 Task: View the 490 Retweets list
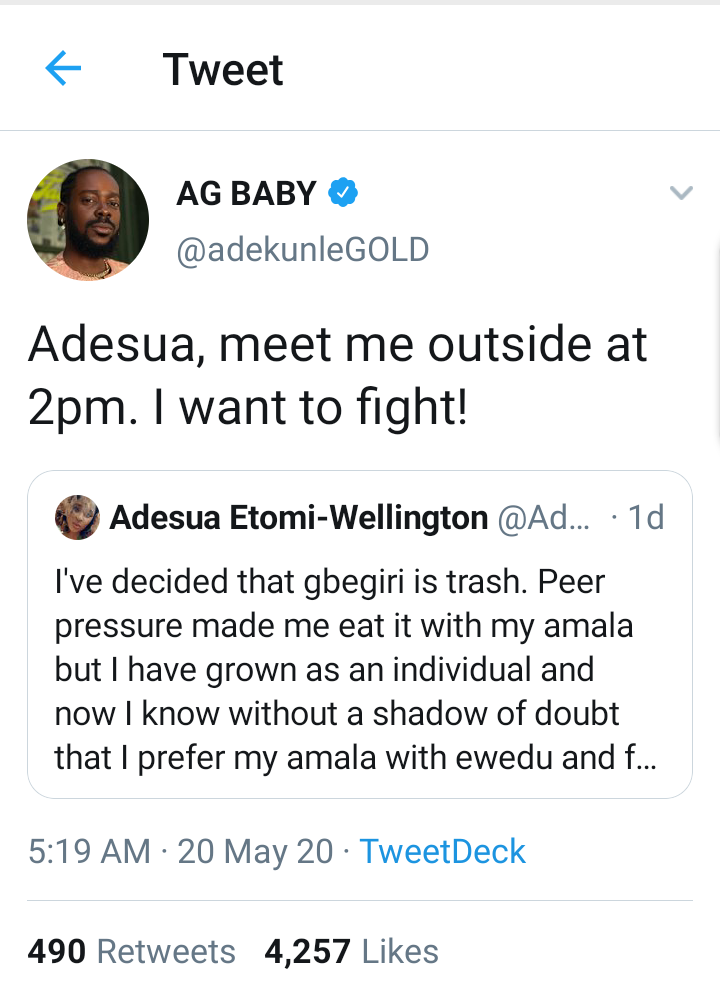click(131, 951)
